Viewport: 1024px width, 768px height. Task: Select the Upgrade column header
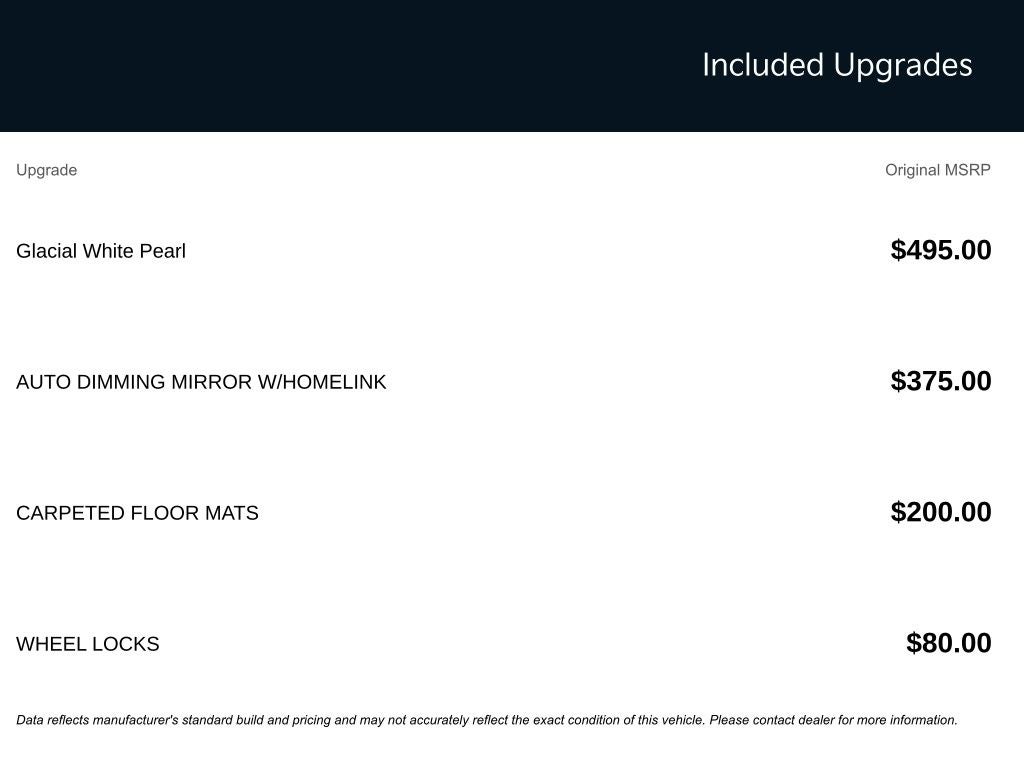click(x=46, y=170)
